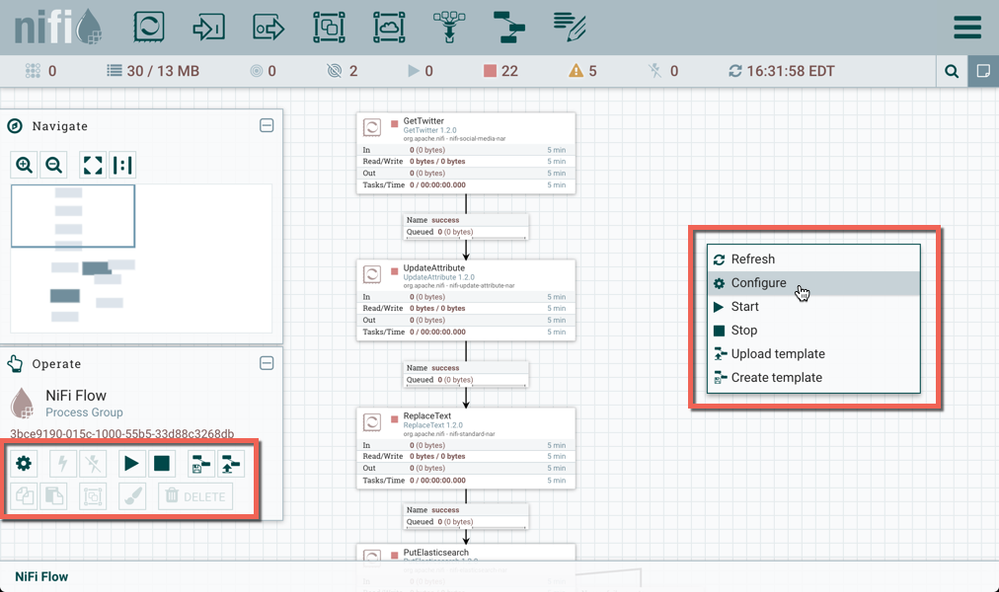Image resolution: width=999 pixels, height=592 pixels.
Task: Open configuration gear in Operate panel
Action: point(24,463)
